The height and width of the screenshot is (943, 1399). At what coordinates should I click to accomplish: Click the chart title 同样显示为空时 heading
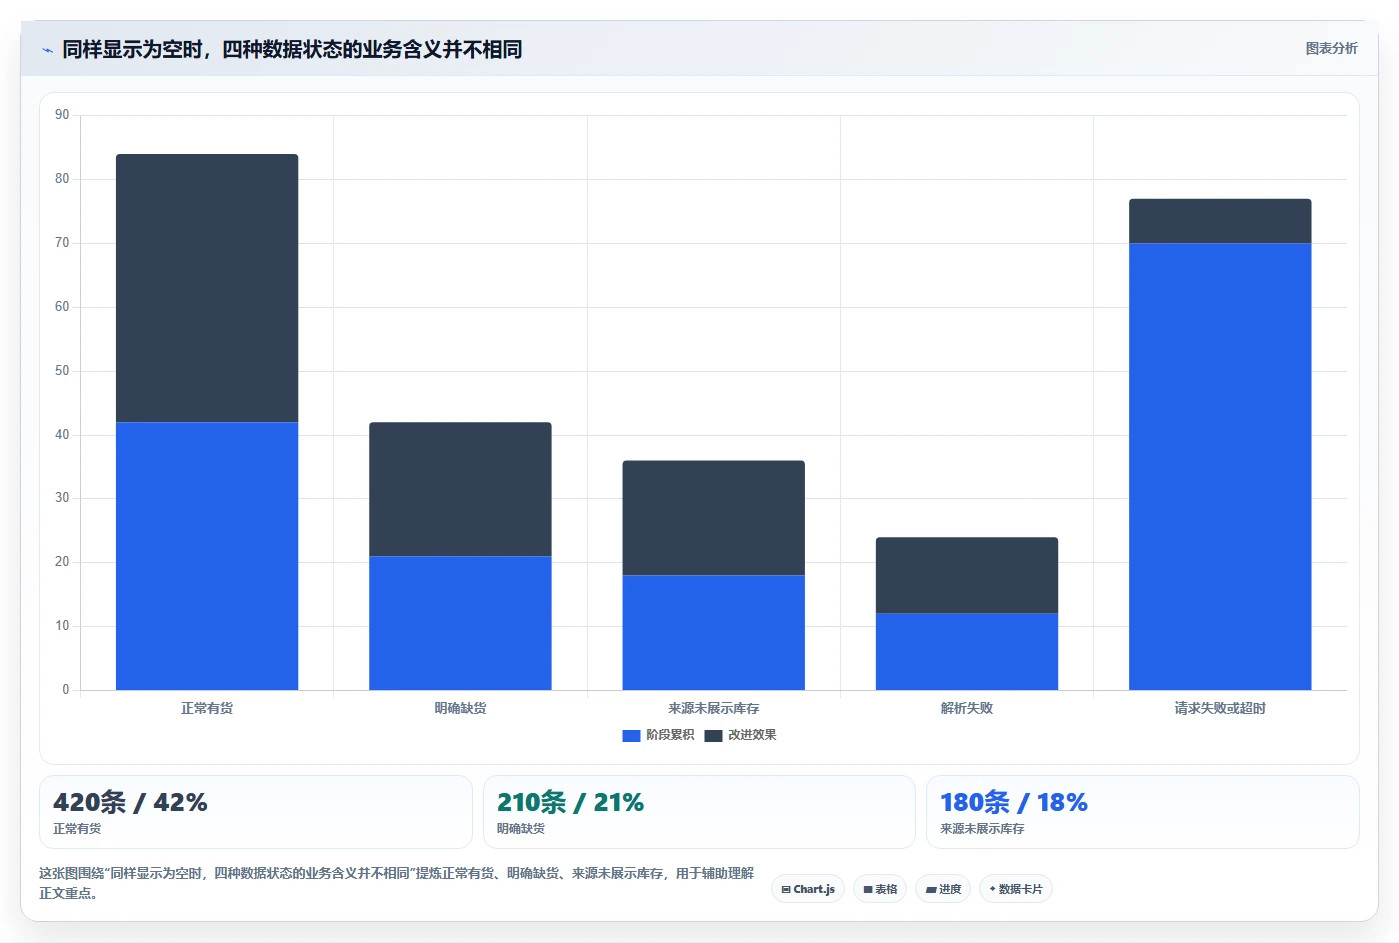(x=292, y=49)
